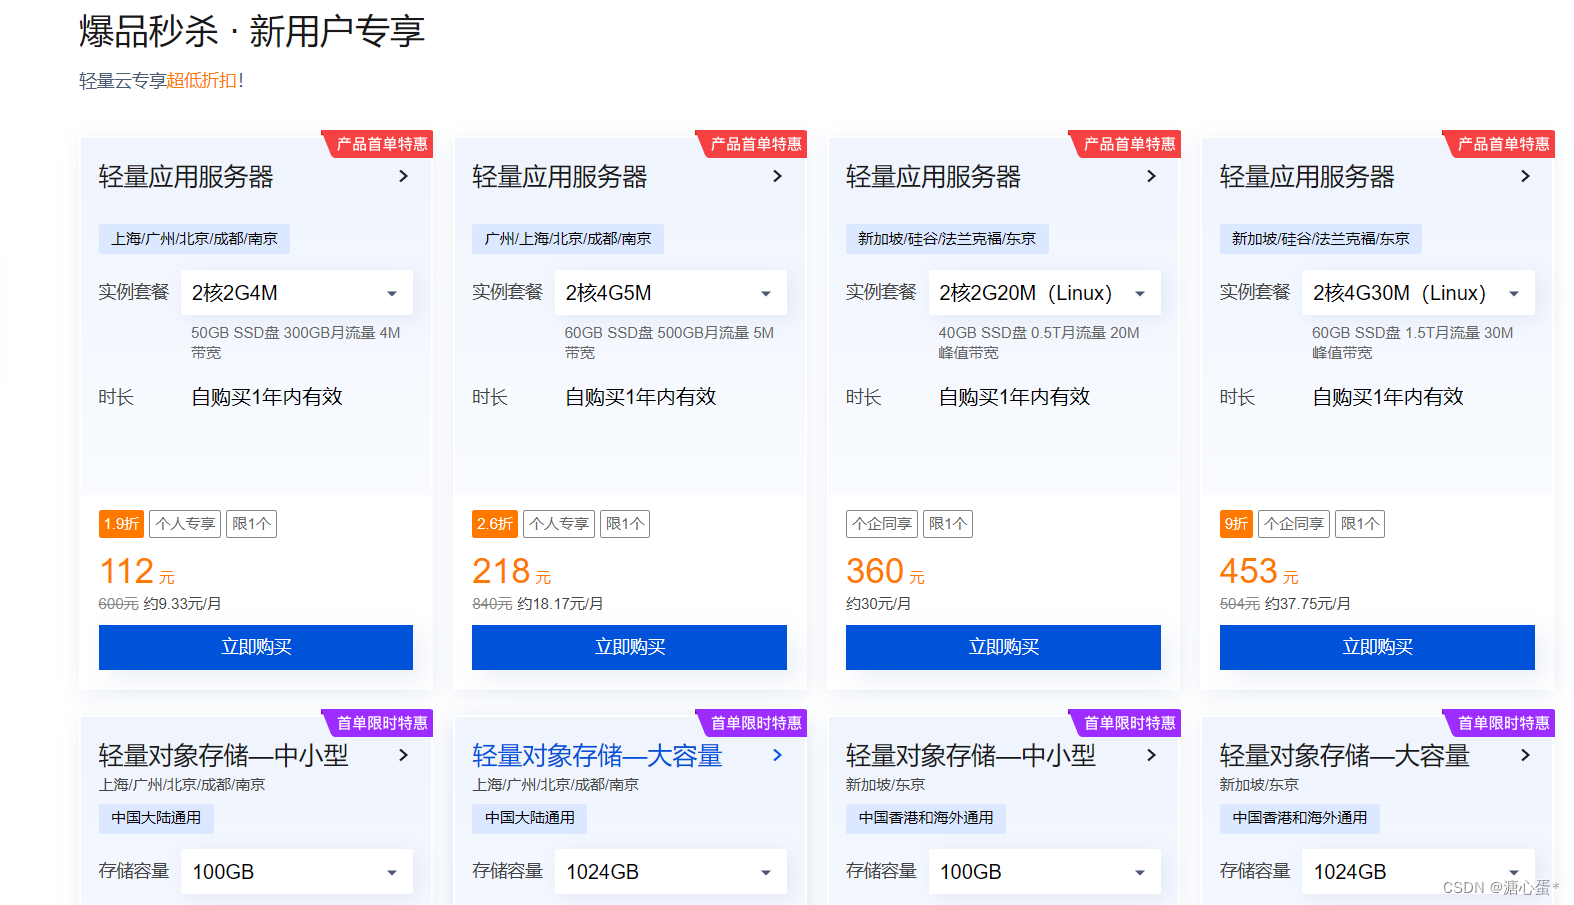Click the 中国香港和海外通用 tag under 轻量对象存储—大容量
This screenshot has width=1574, height=905.
(x=1300, y=818)
